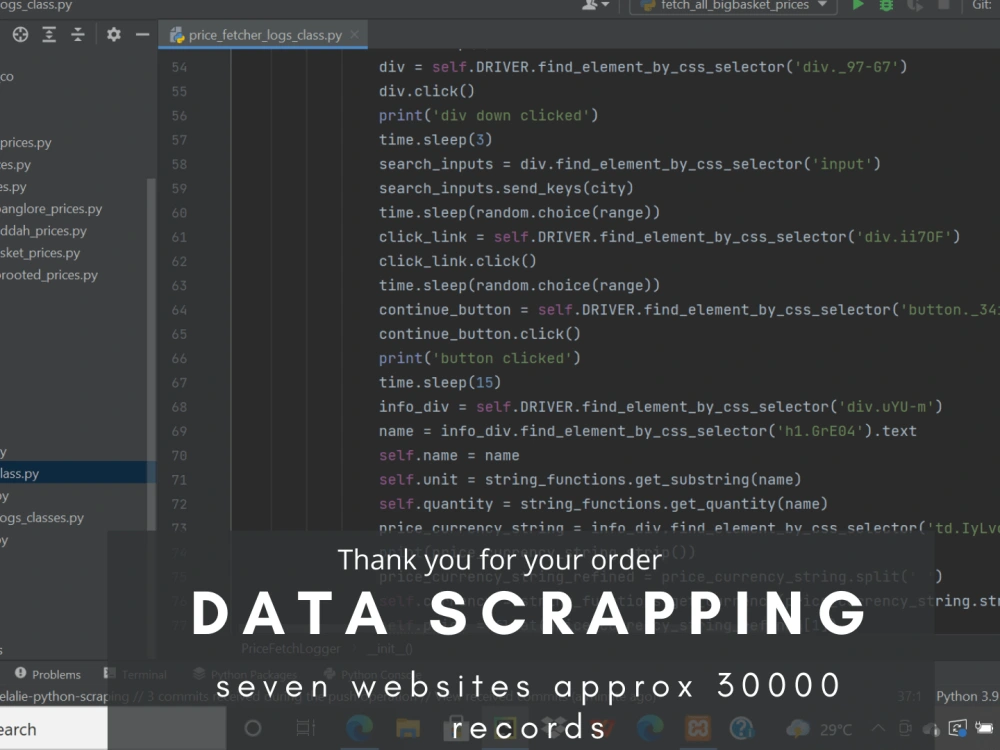1000x750 pixels.
Task: Open the Problems tool window tab
Action: point(48,674)
